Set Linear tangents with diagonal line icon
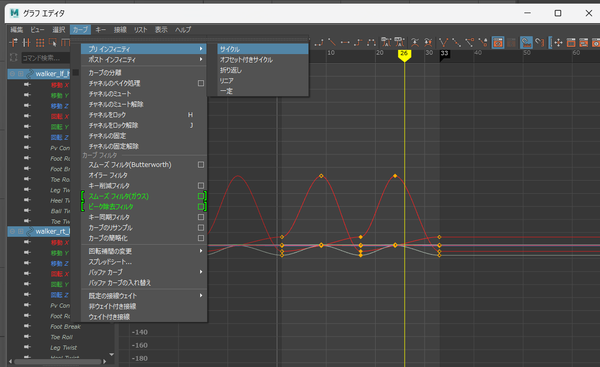The height and width of the screenshot is (367, 600). pos(332,42)
